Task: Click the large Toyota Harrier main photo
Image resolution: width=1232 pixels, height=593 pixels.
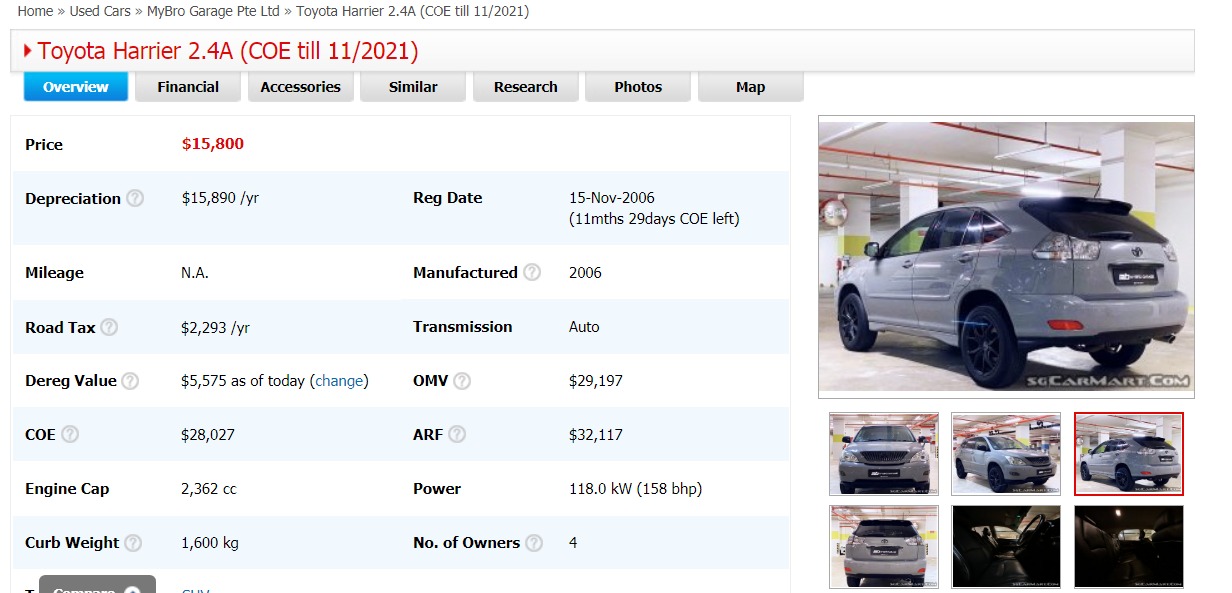Action: 1006,257
